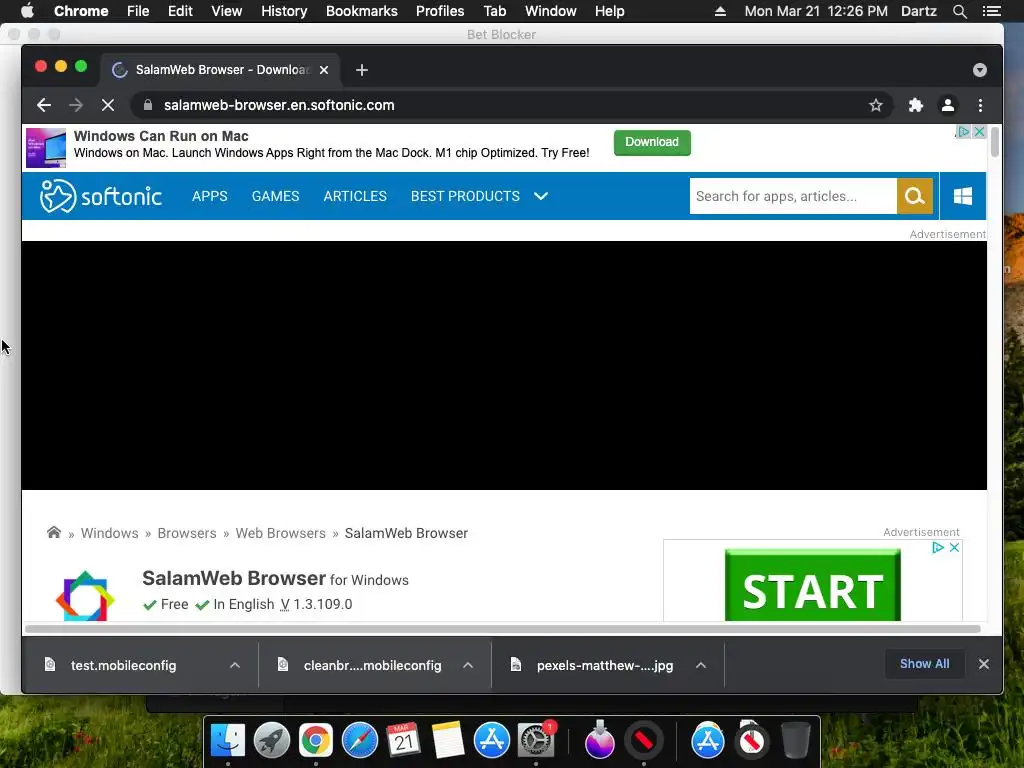Click the green Download ad button
Image resolution: width=1024 pixels, height=768 pixels.
coord(652,142)
